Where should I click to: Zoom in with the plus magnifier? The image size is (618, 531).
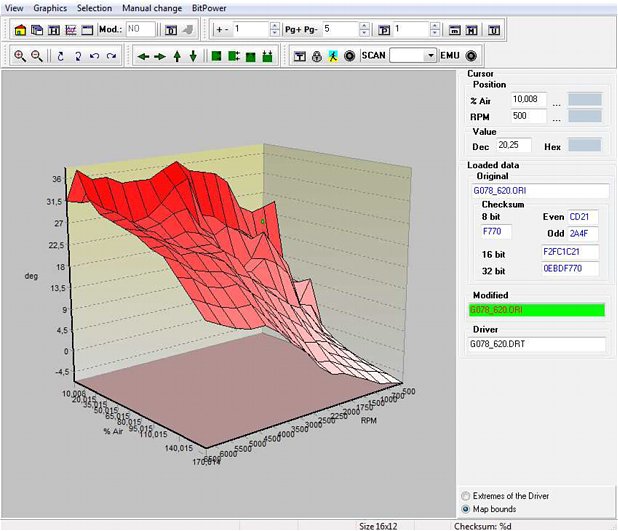point(20,56)
